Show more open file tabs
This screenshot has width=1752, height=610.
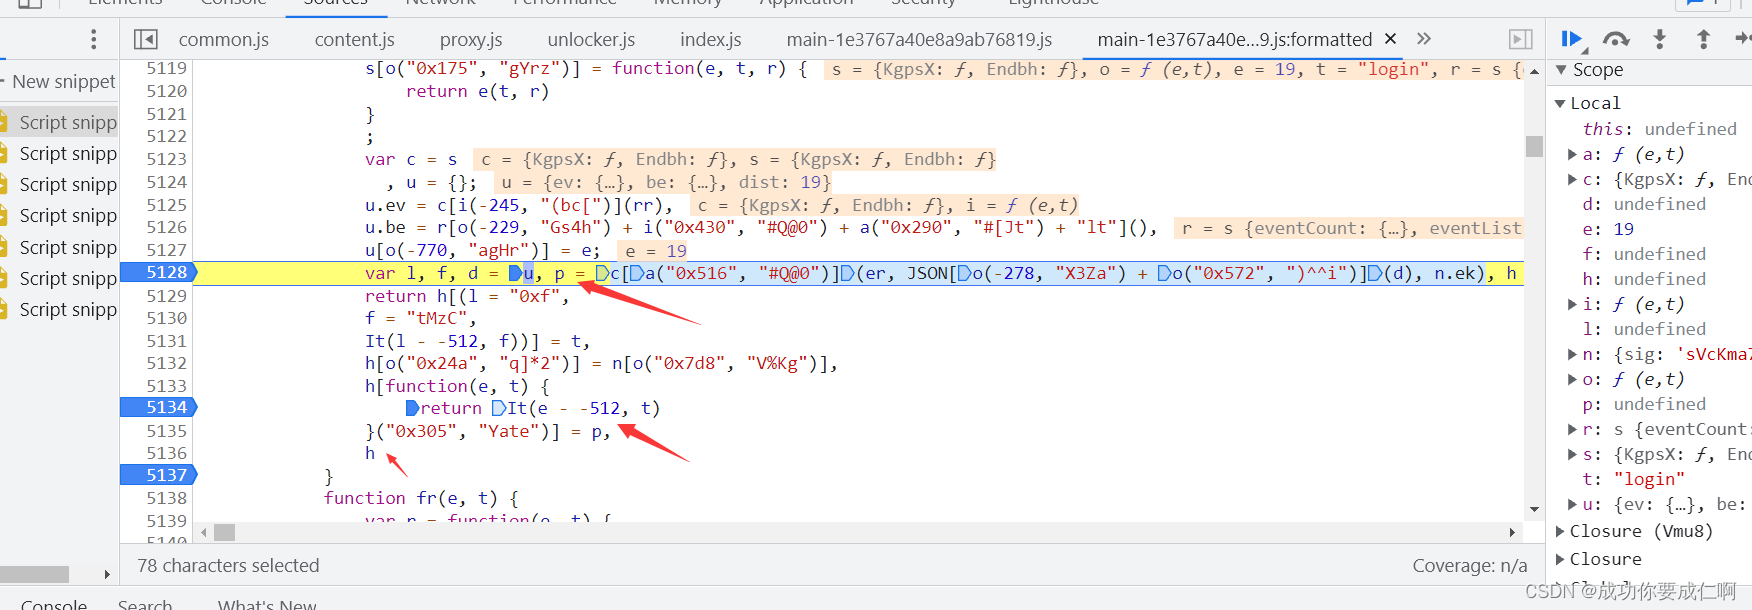tap(1424, 39)
